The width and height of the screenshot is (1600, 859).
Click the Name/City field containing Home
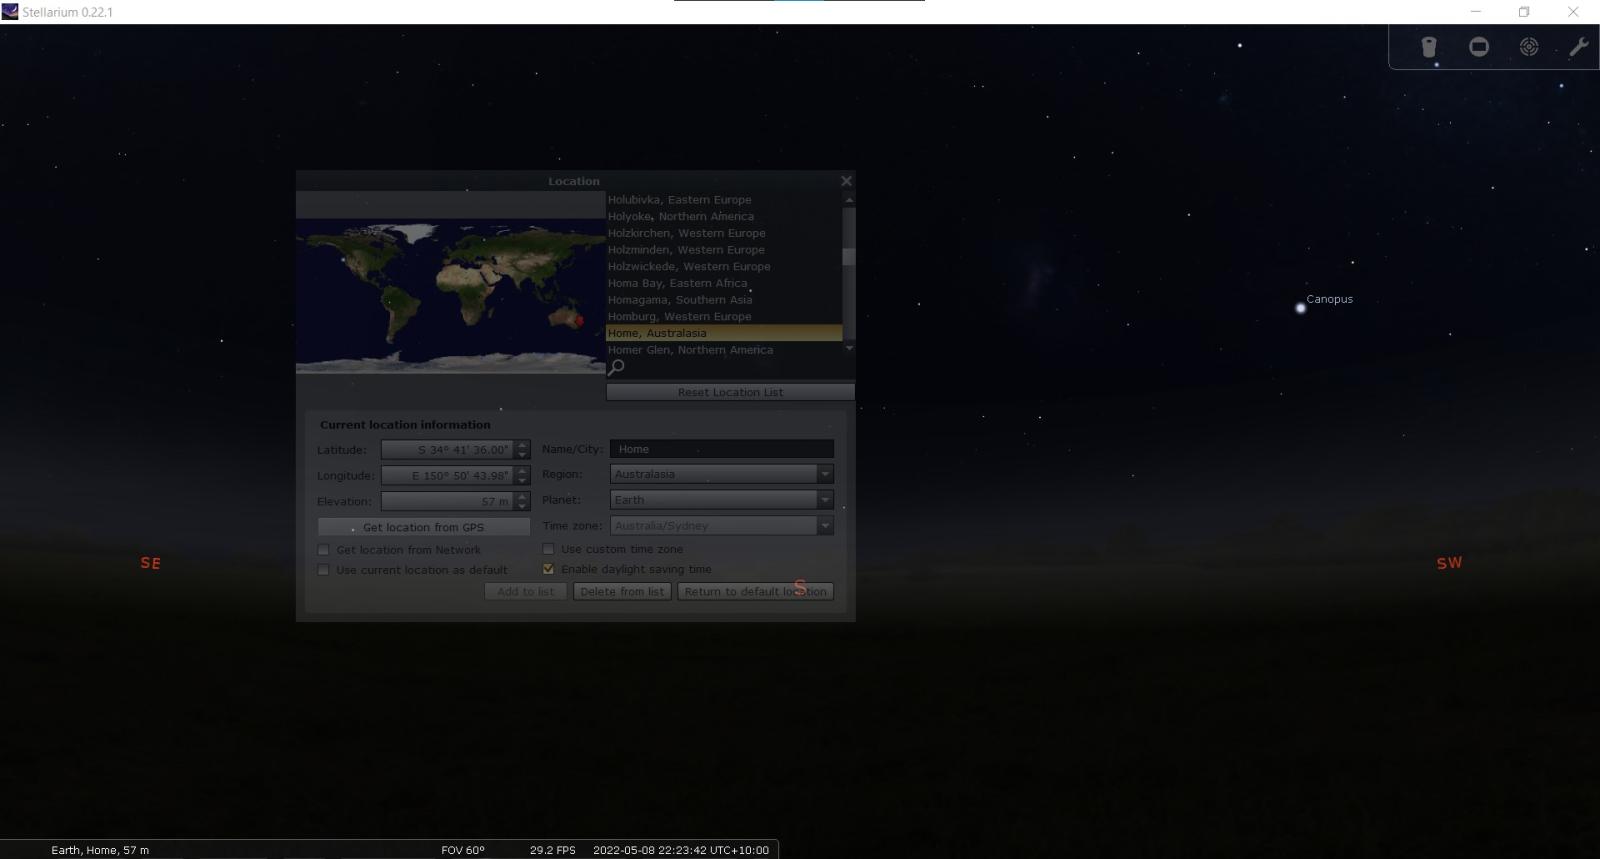click(722, 449)
